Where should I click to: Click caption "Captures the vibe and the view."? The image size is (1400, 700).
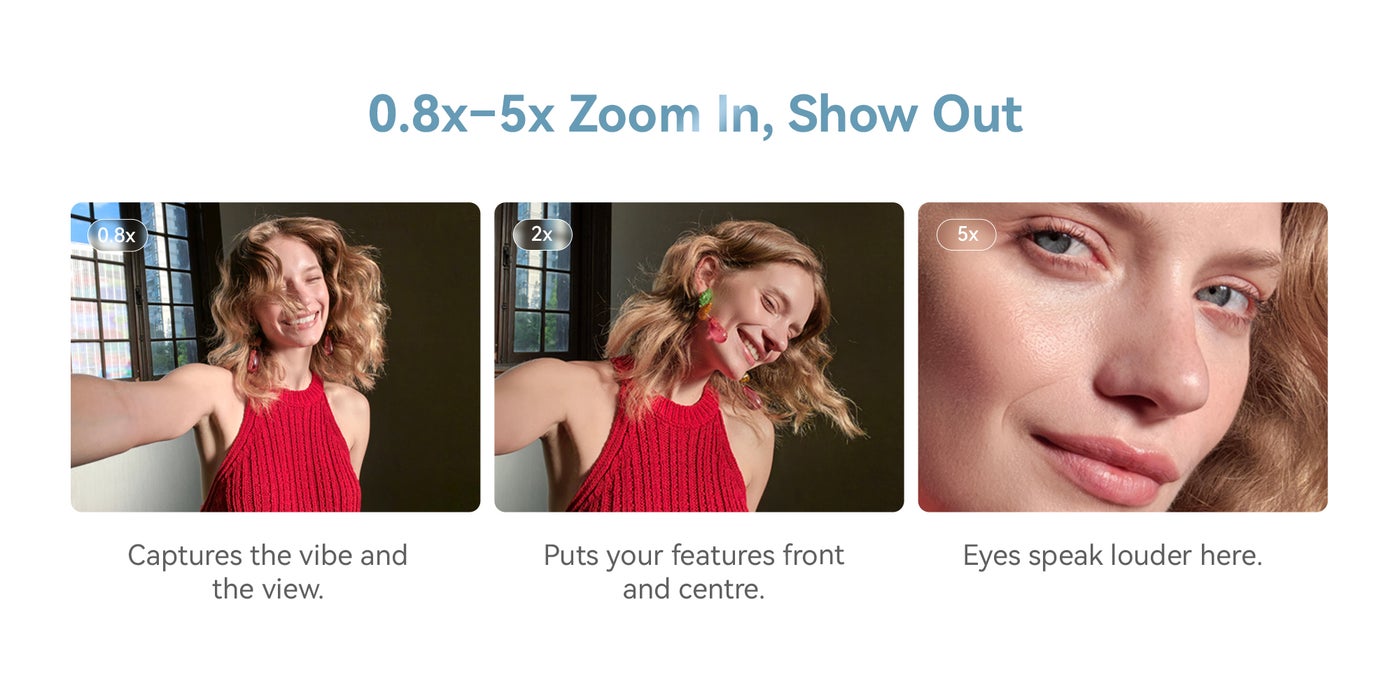[268, 572]
